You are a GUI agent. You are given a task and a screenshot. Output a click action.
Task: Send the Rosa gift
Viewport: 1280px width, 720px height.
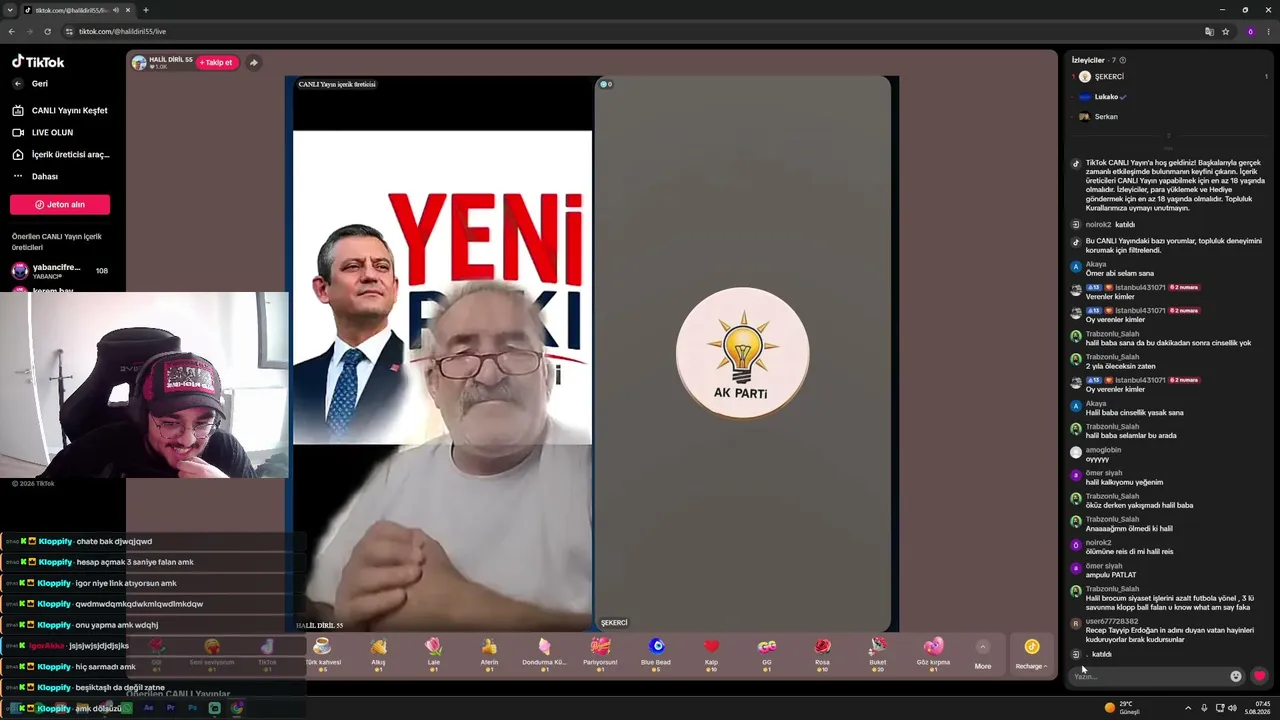pyautogui.click(x=822, y=652)
